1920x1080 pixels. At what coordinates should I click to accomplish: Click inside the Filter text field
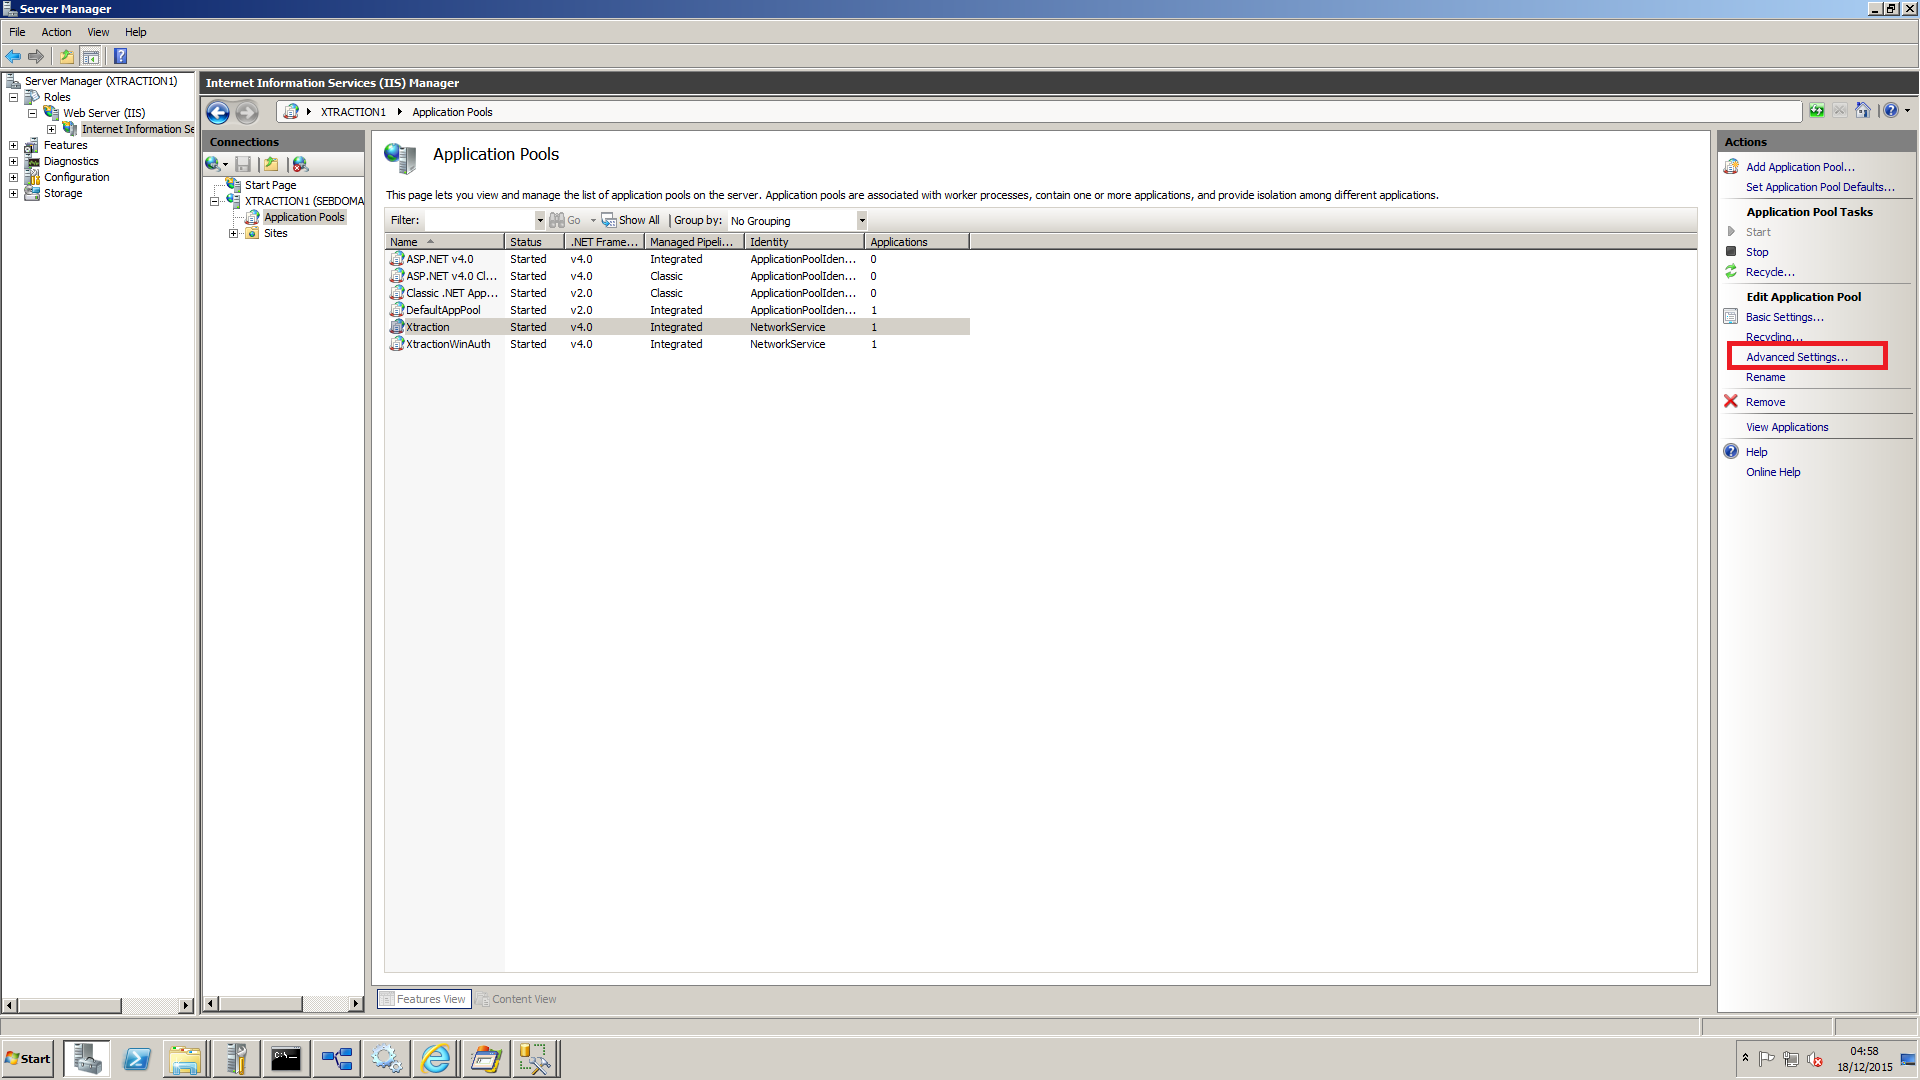479,220
